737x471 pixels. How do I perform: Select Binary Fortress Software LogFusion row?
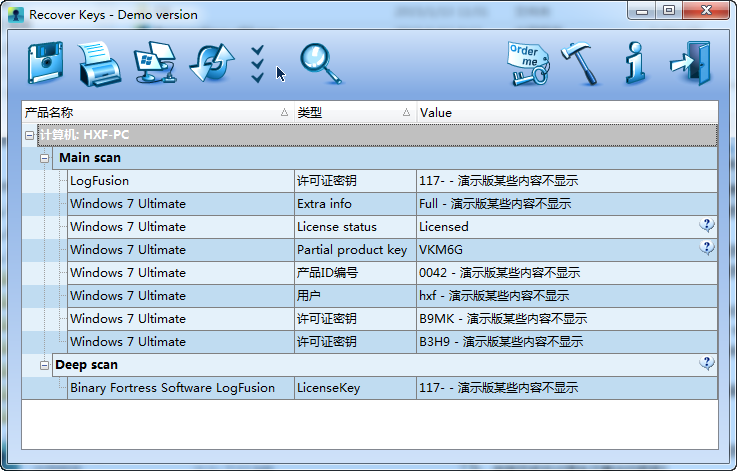pyautogui.click(x=181, y=388)
